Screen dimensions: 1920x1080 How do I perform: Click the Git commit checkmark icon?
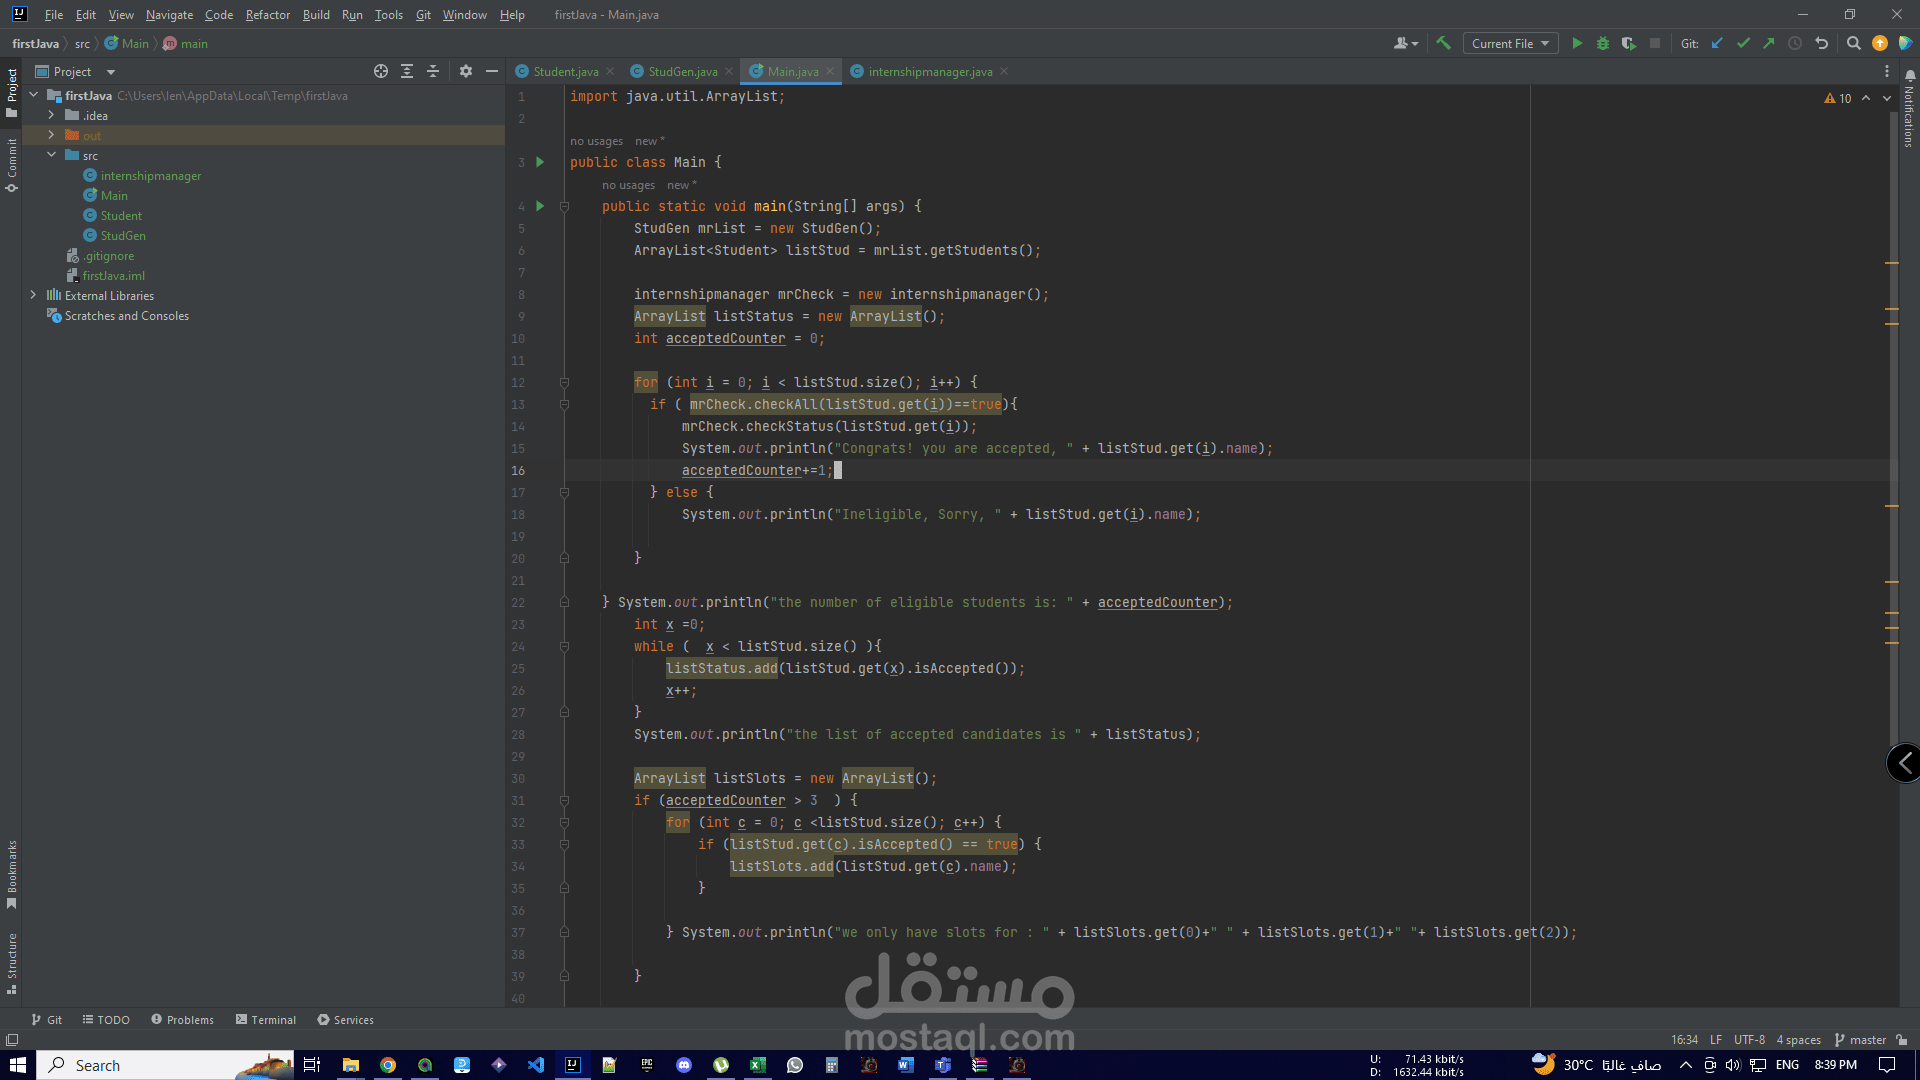pos(1743,44)
